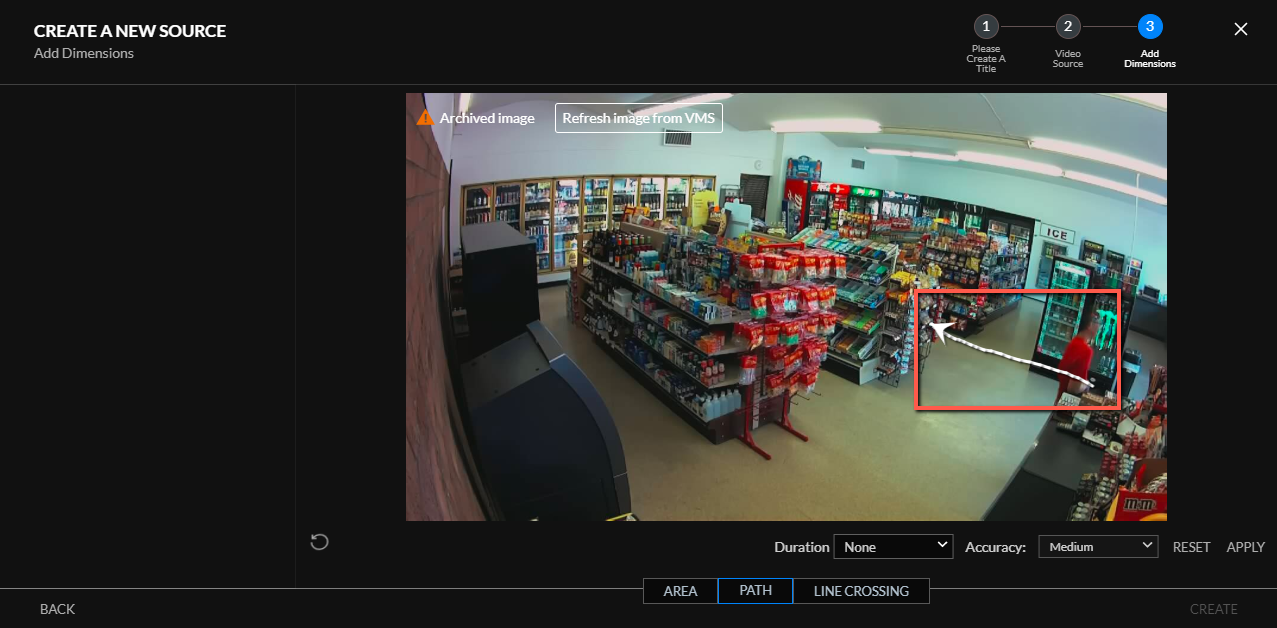
Task: Open the Duration dropdown
Action: (x=894, y=547)
